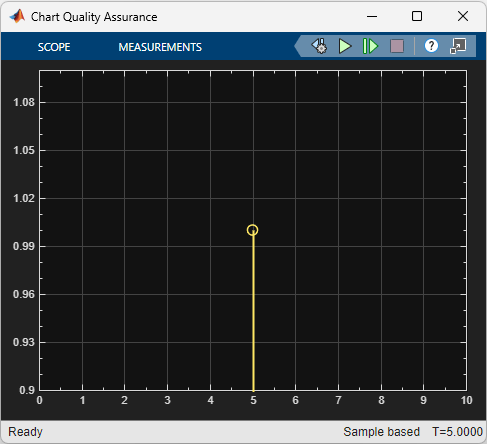Switch to the SCOPE tab

(54, 47)
